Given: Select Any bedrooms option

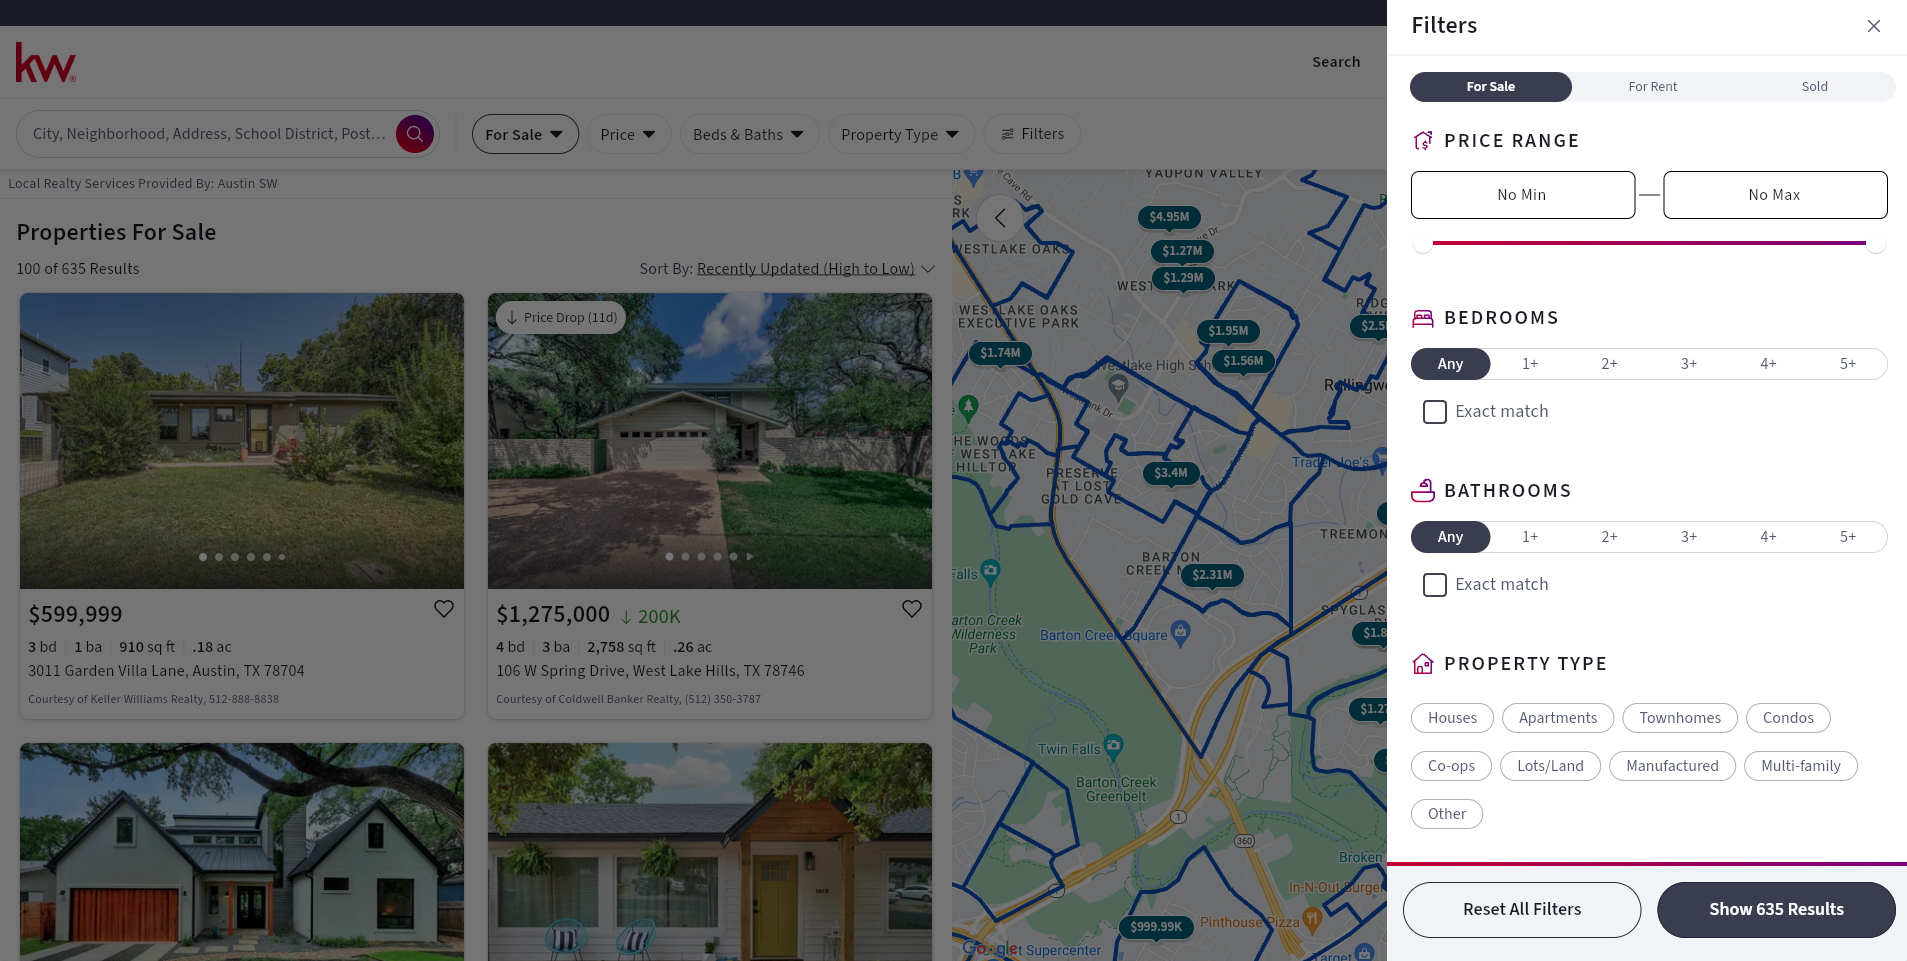Looking at the screenshot, I should 1450,364.
